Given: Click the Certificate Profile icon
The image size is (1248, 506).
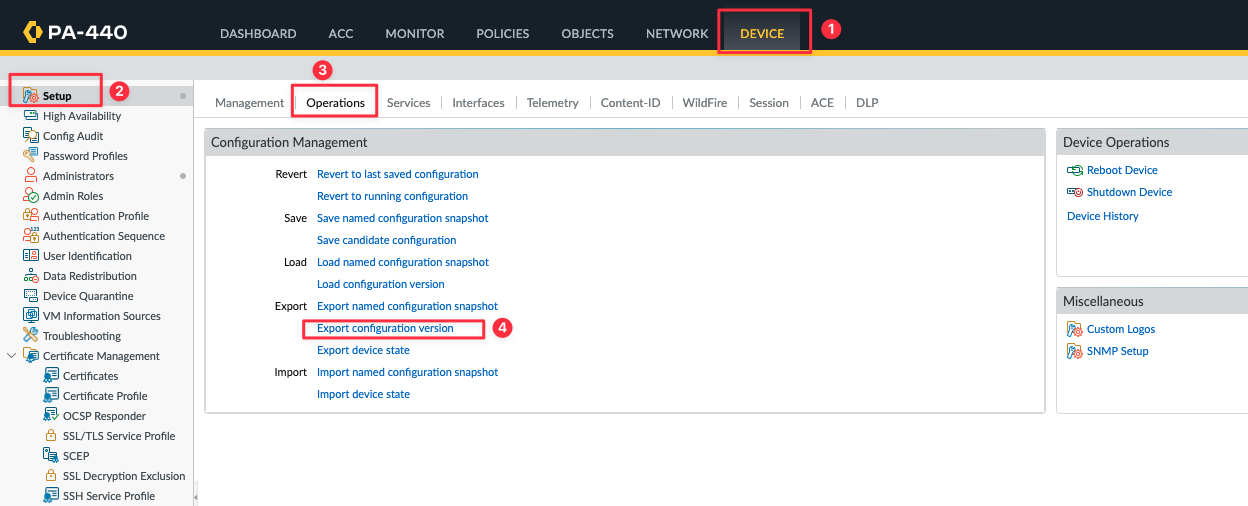Looking at the screenshot, I should tap(51, 396).
